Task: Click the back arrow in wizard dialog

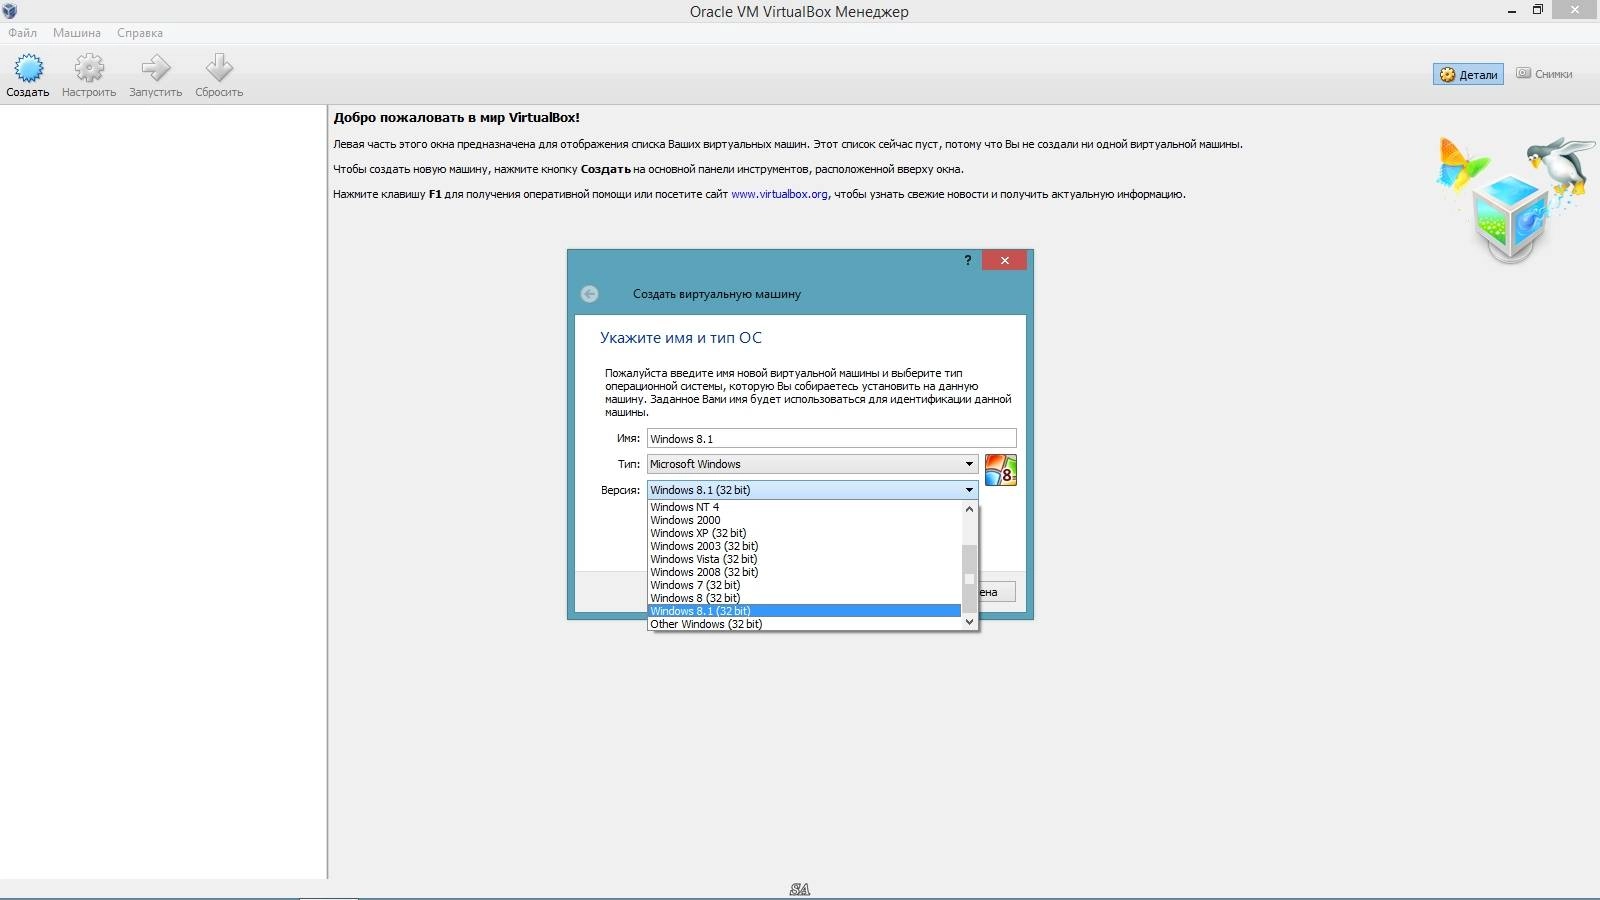Action: coord(589,294)
